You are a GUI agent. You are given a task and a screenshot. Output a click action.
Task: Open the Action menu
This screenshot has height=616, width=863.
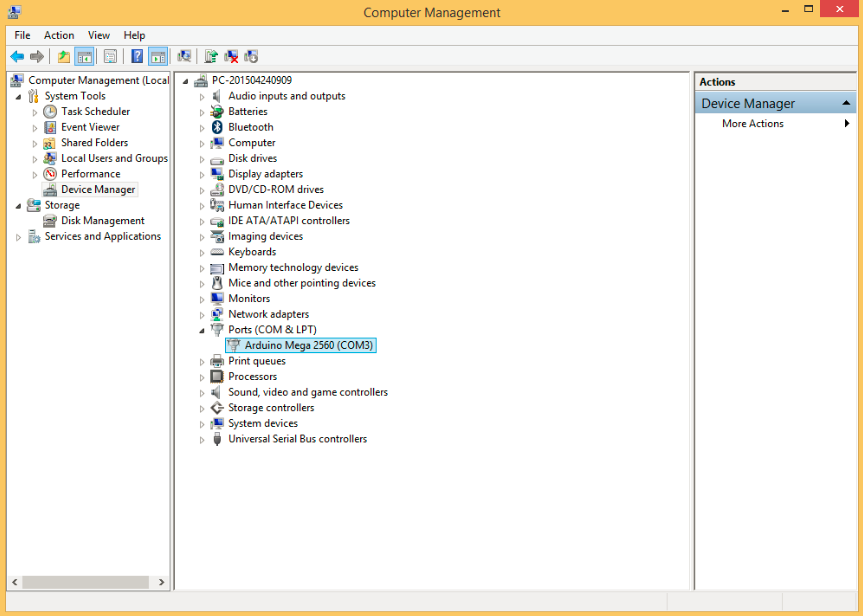point(59,35)
